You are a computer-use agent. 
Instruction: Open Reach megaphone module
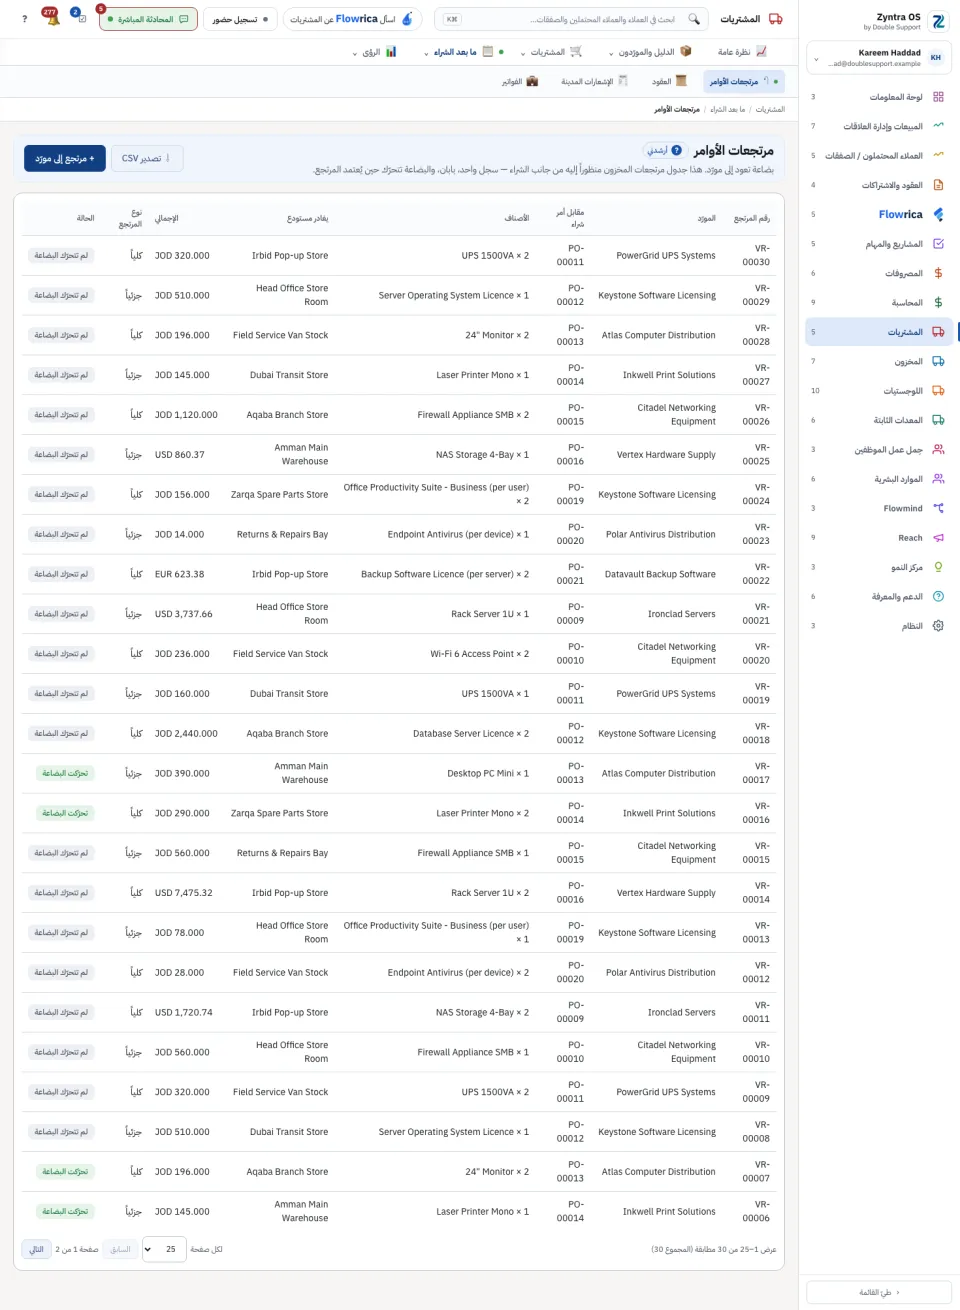point(879,538)
